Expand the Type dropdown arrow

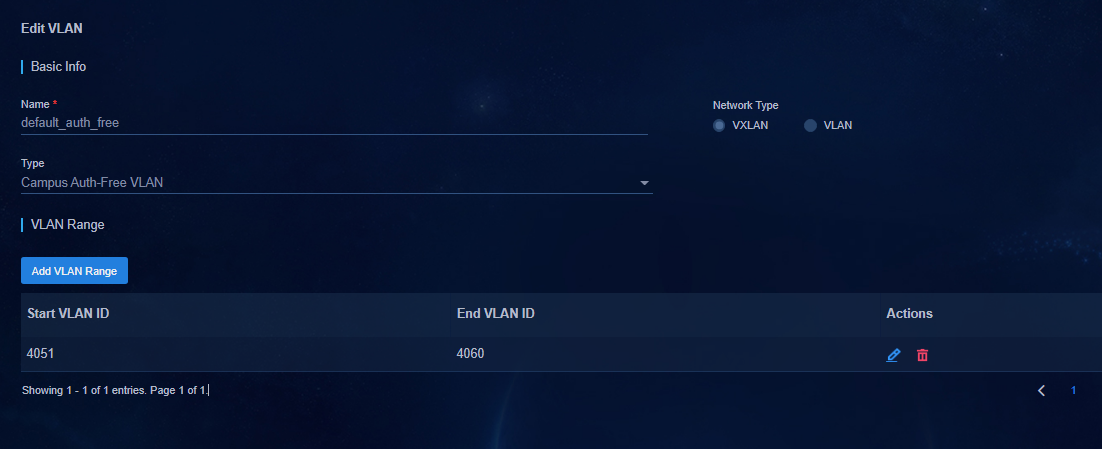click(644, 183)
